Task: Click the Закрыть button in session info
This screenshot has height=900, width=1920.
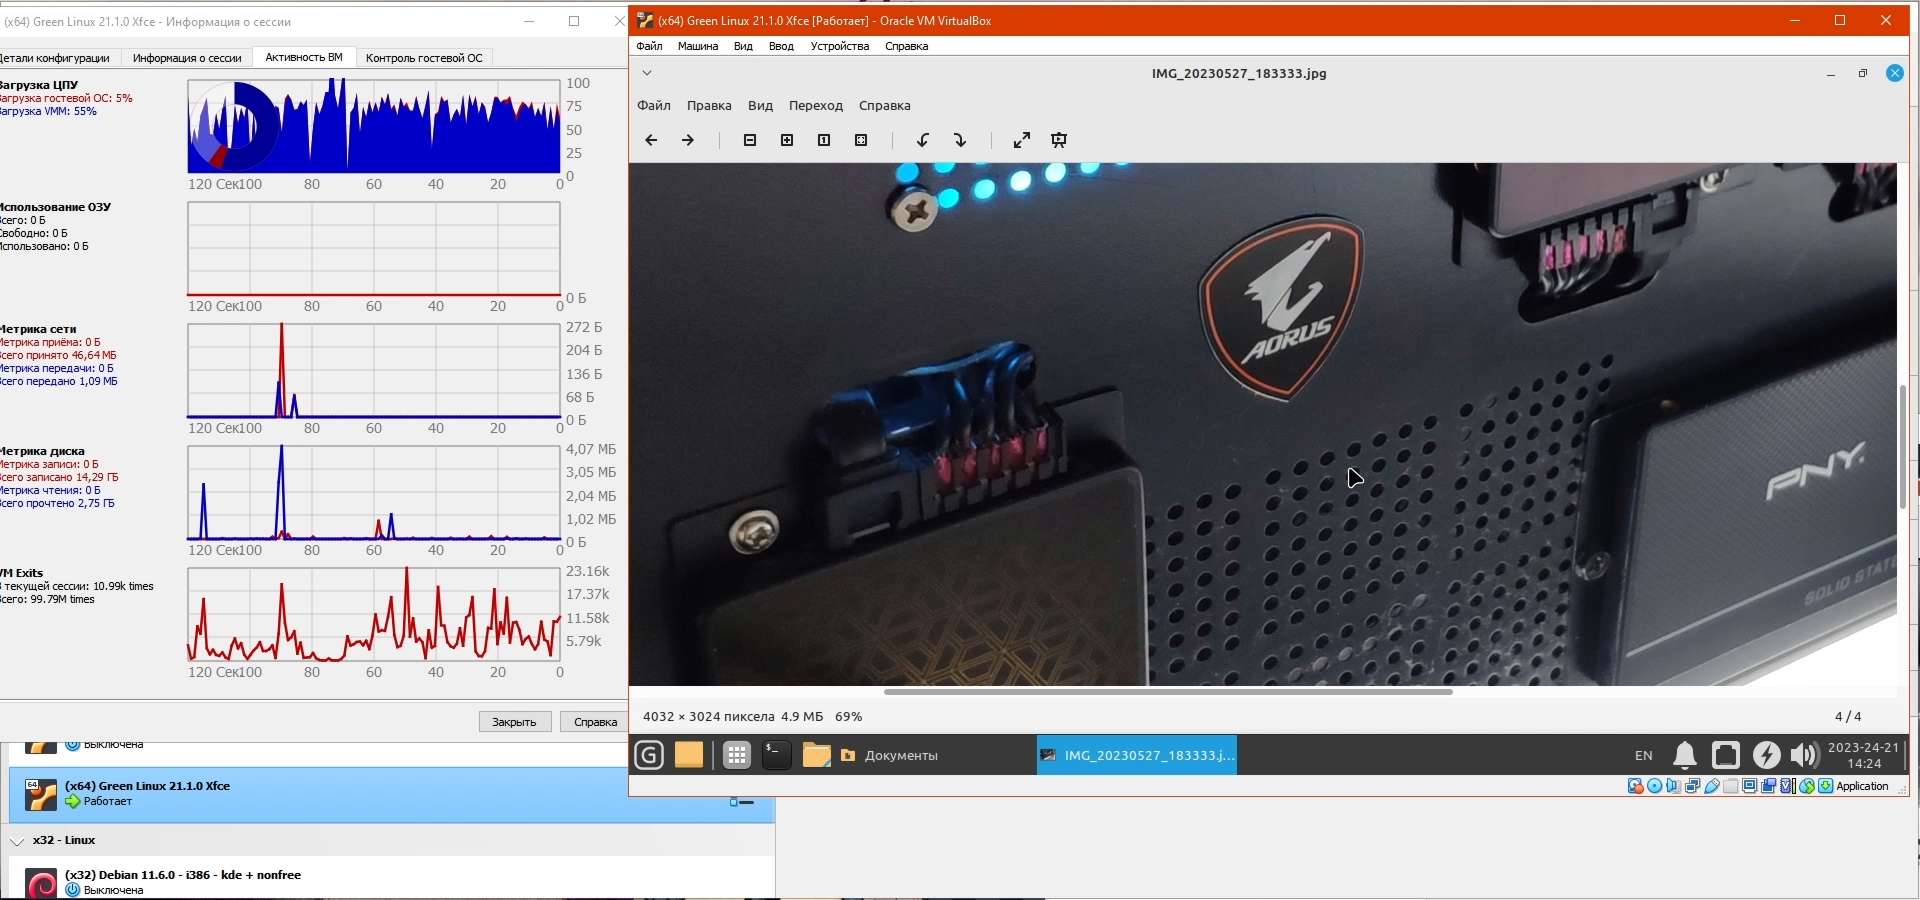Action: click(515, 722)
